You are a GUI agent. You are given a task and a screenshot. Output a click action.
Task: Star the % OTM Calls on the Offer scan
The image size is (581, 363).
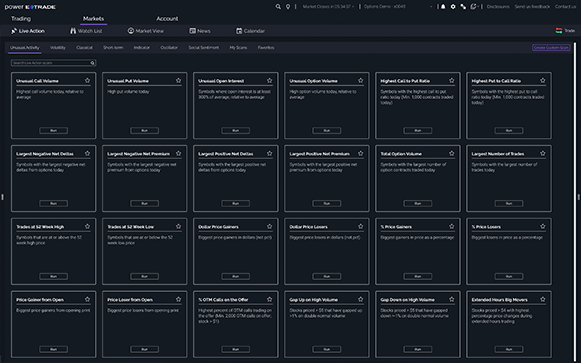pos(269,299)
